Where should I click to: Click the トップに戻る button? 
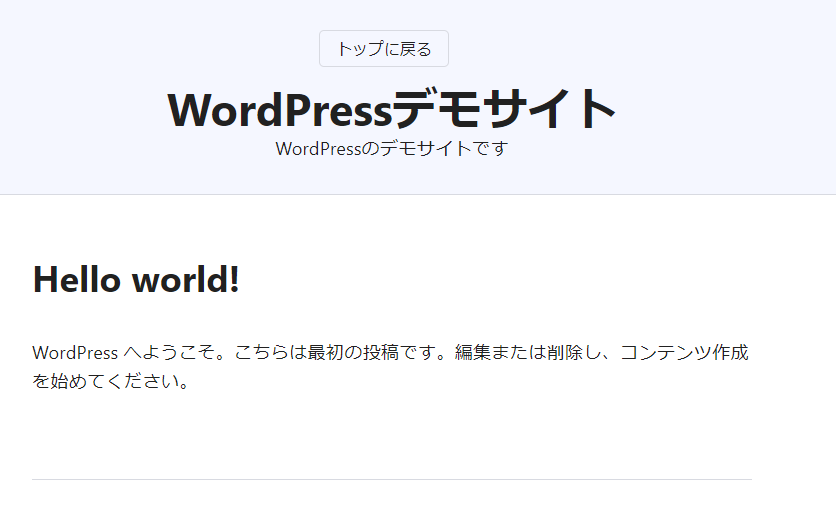(x=384, y=49)
